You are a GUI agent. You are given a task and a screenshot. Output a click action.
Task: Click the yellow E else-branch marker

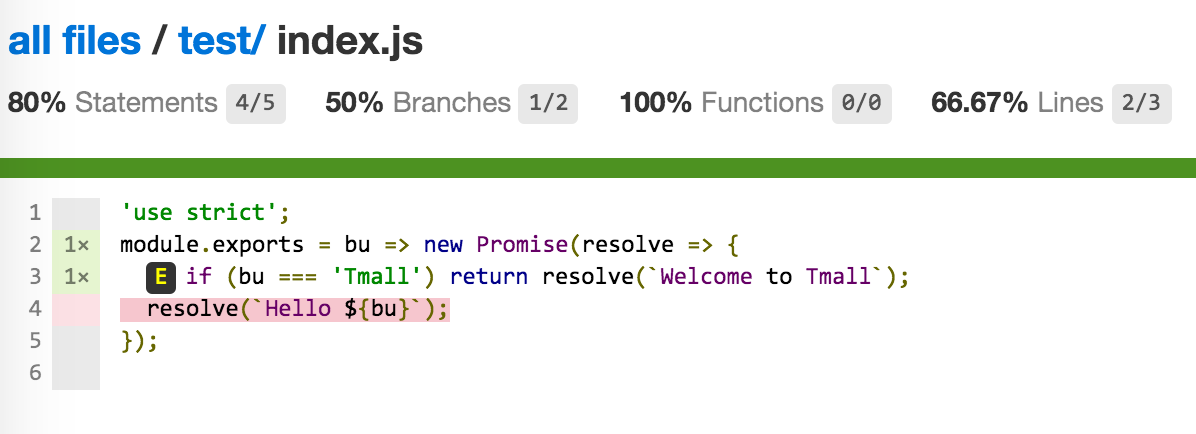coord(161,278)
